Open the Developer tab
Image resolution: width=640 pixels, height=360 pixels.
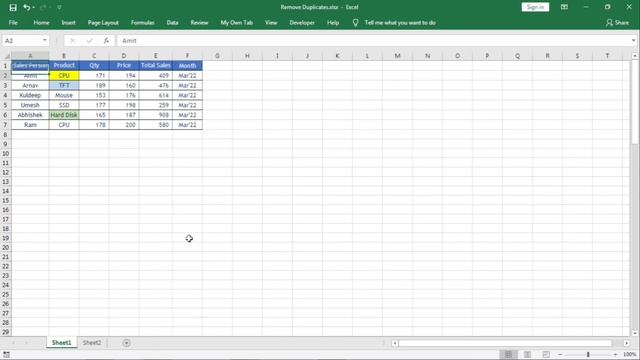tap(302, 22)
